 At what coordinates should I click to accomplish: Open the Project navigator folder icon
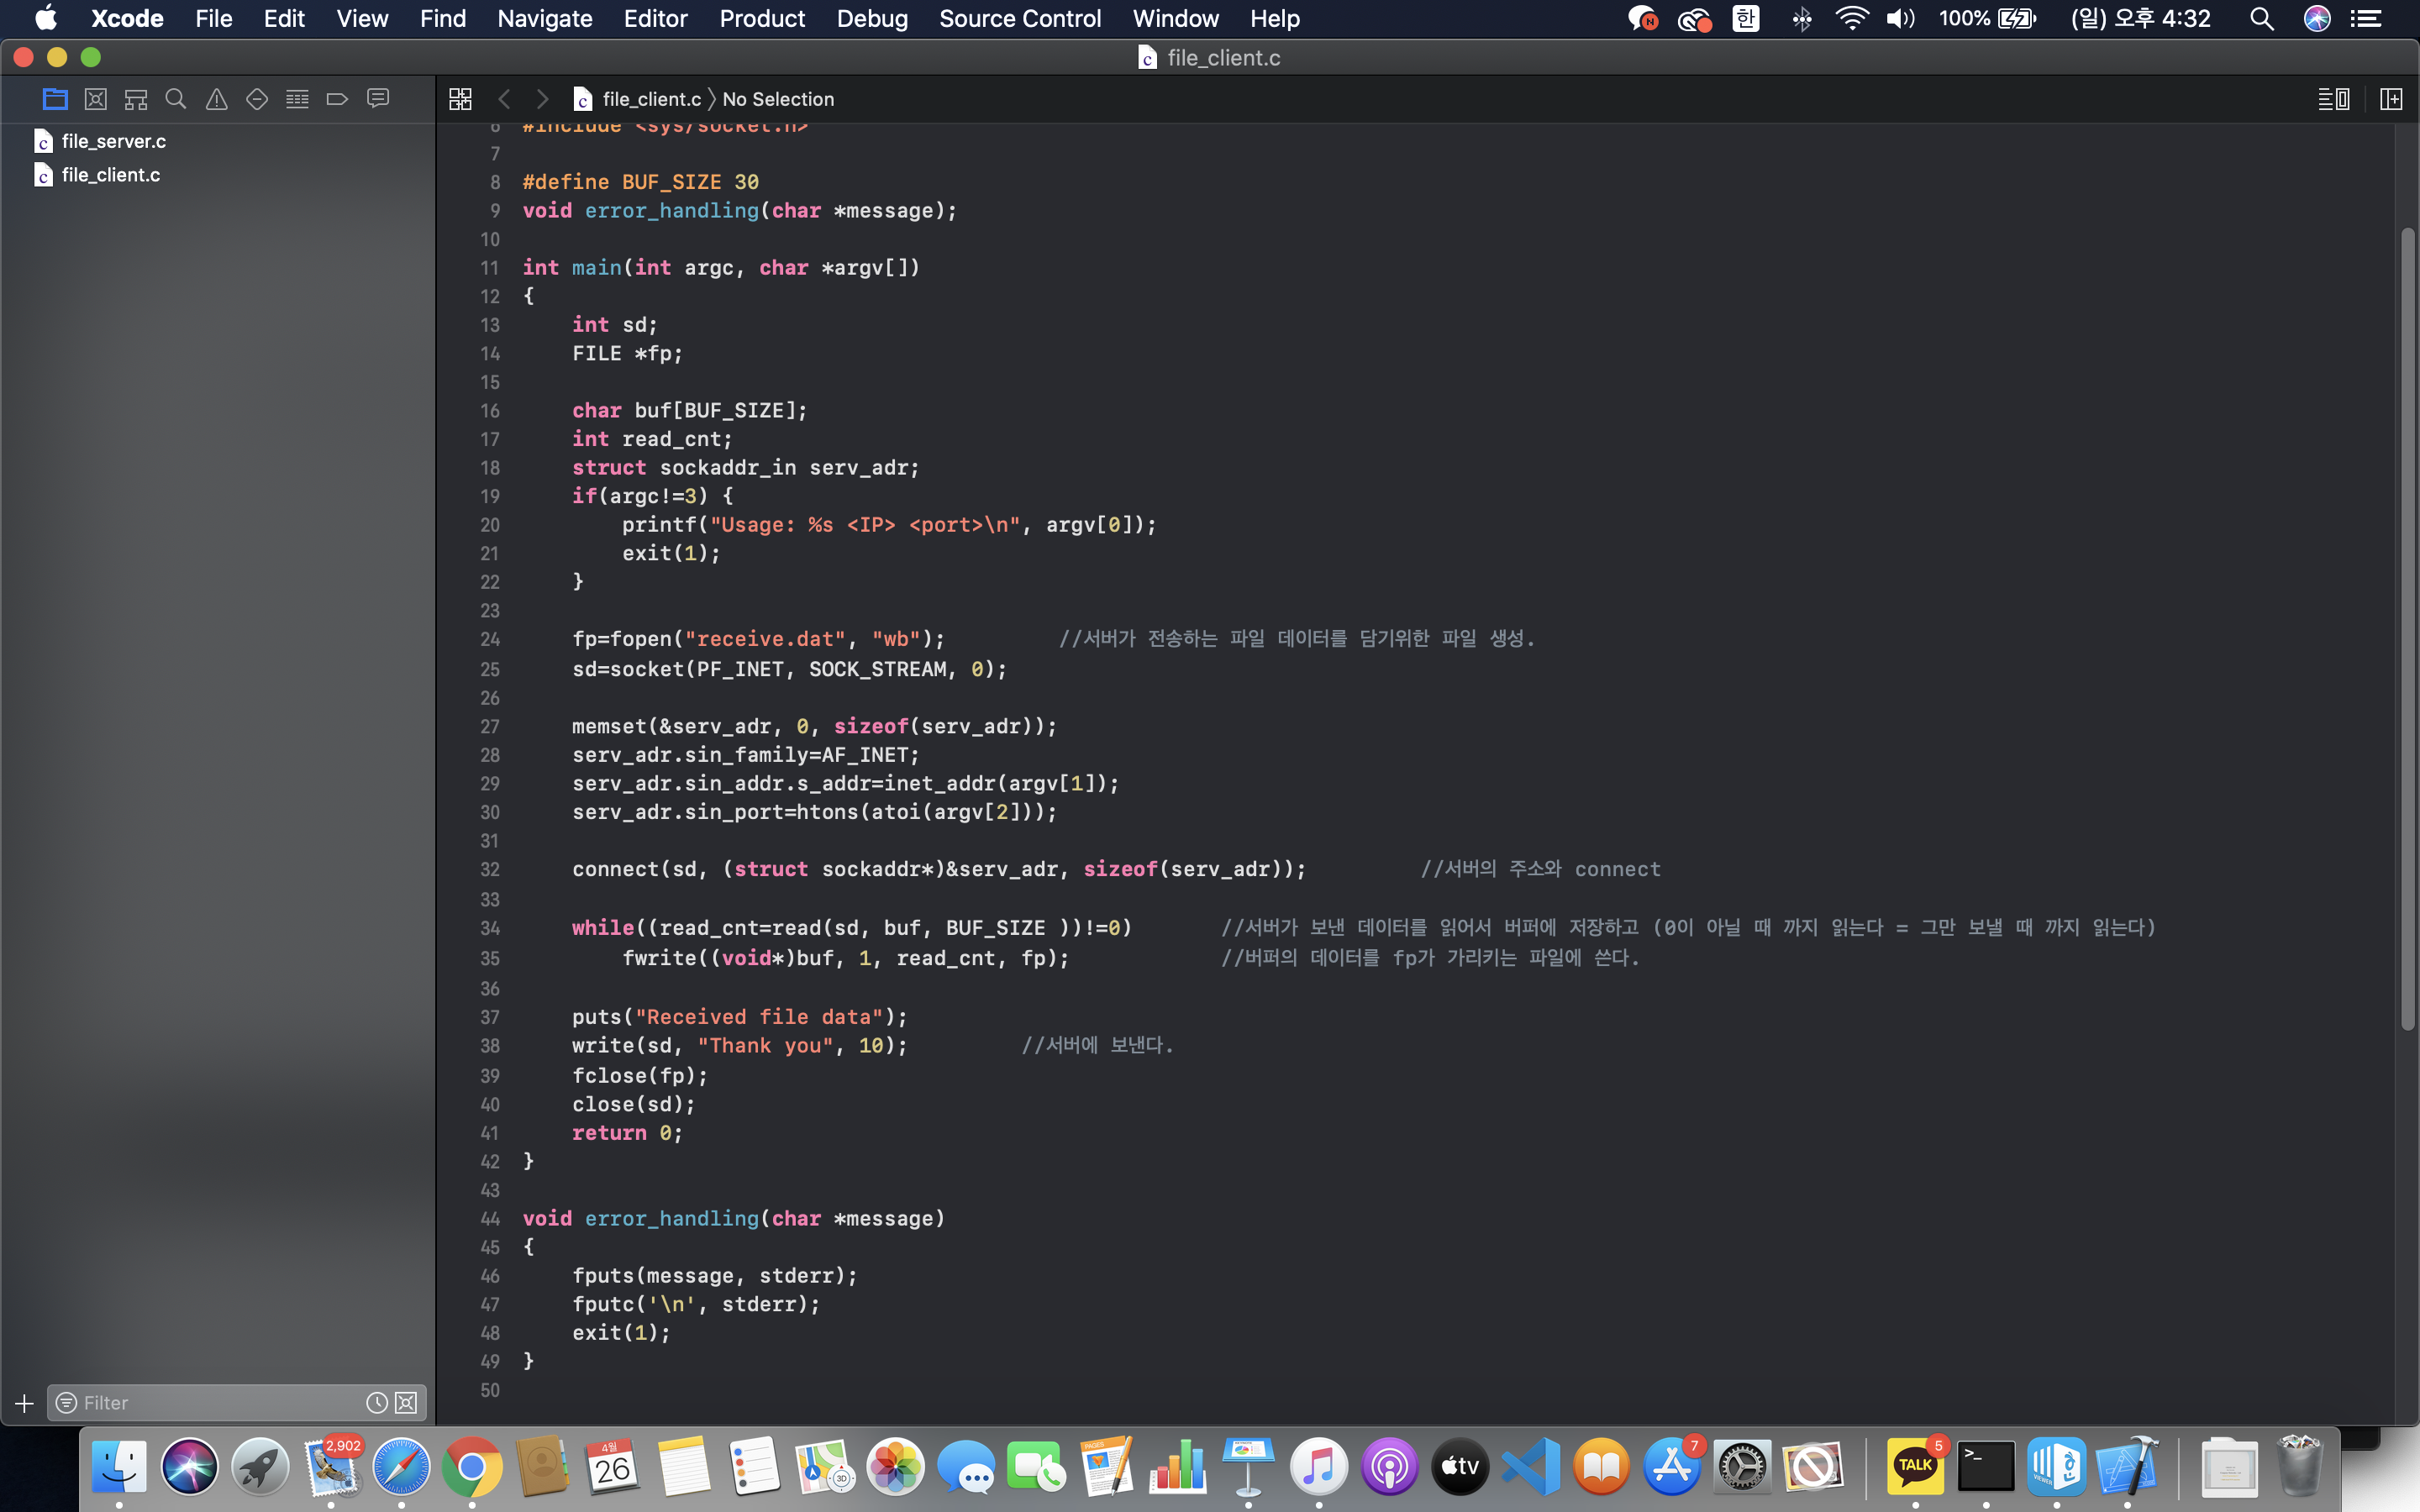(x=55, y=99)
